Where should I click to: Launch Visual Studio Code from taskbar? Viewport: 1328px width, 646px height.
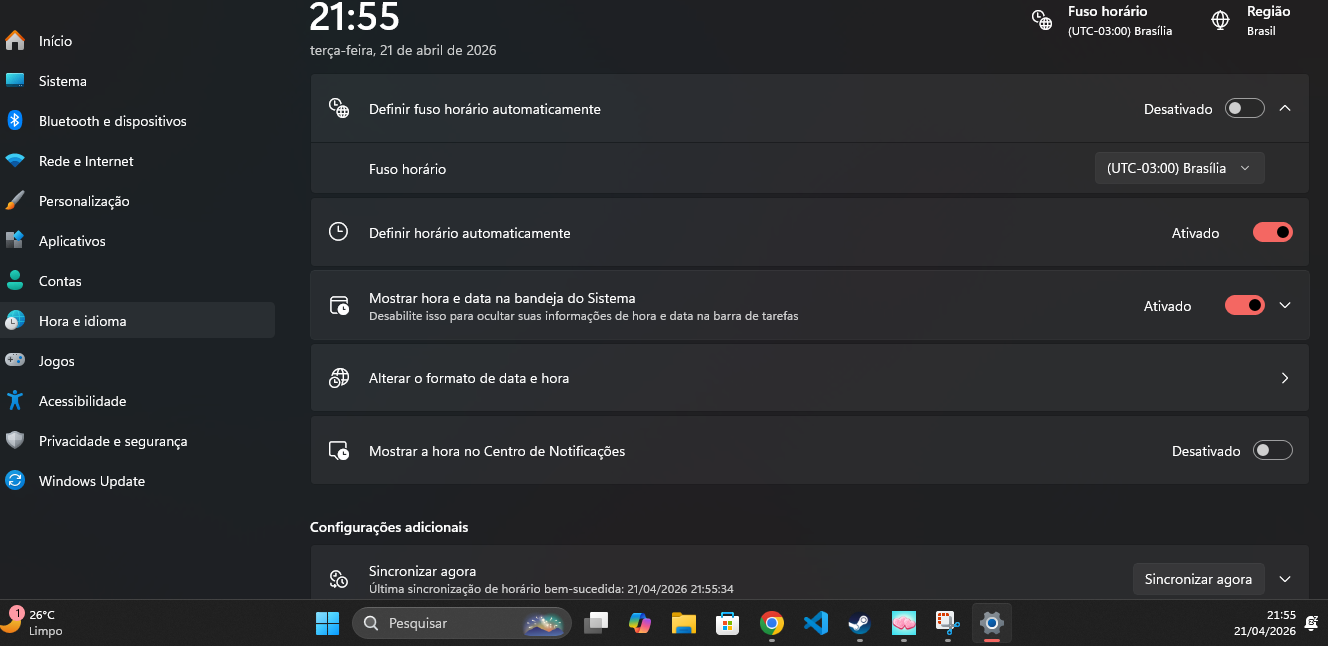pos(815,623)
